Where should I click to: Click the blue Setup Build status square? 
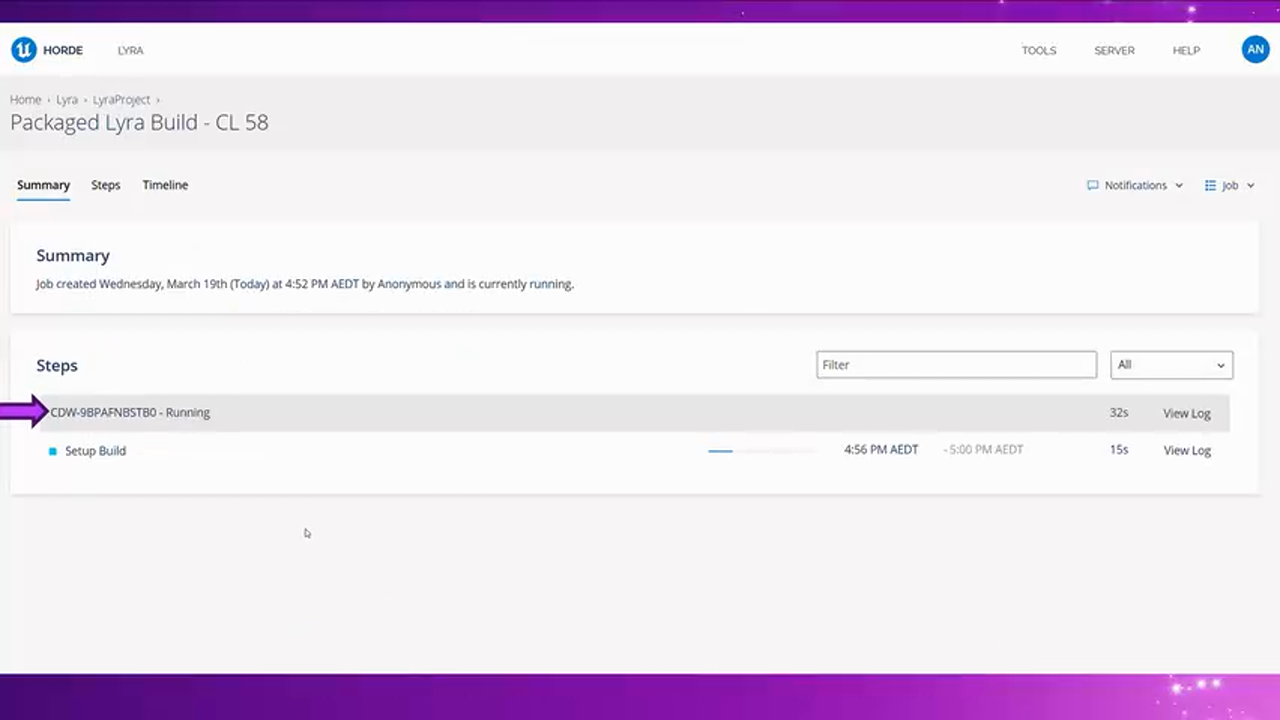click(x=53, y=451)
